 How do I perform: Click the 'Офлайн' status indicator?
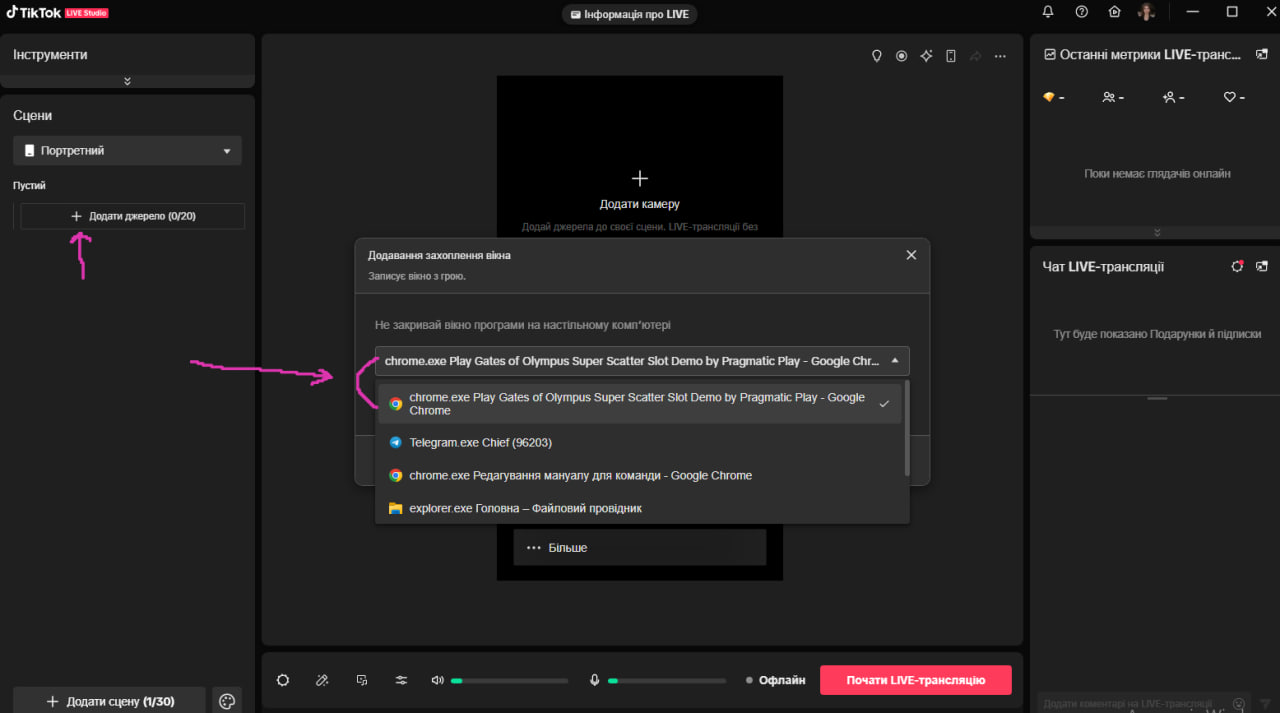pos(776,680)
